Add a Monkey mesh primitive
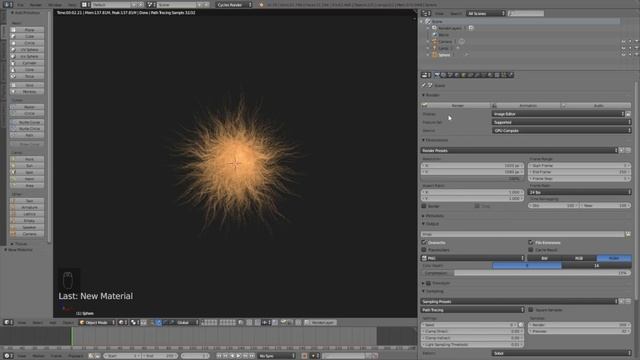 27,91
